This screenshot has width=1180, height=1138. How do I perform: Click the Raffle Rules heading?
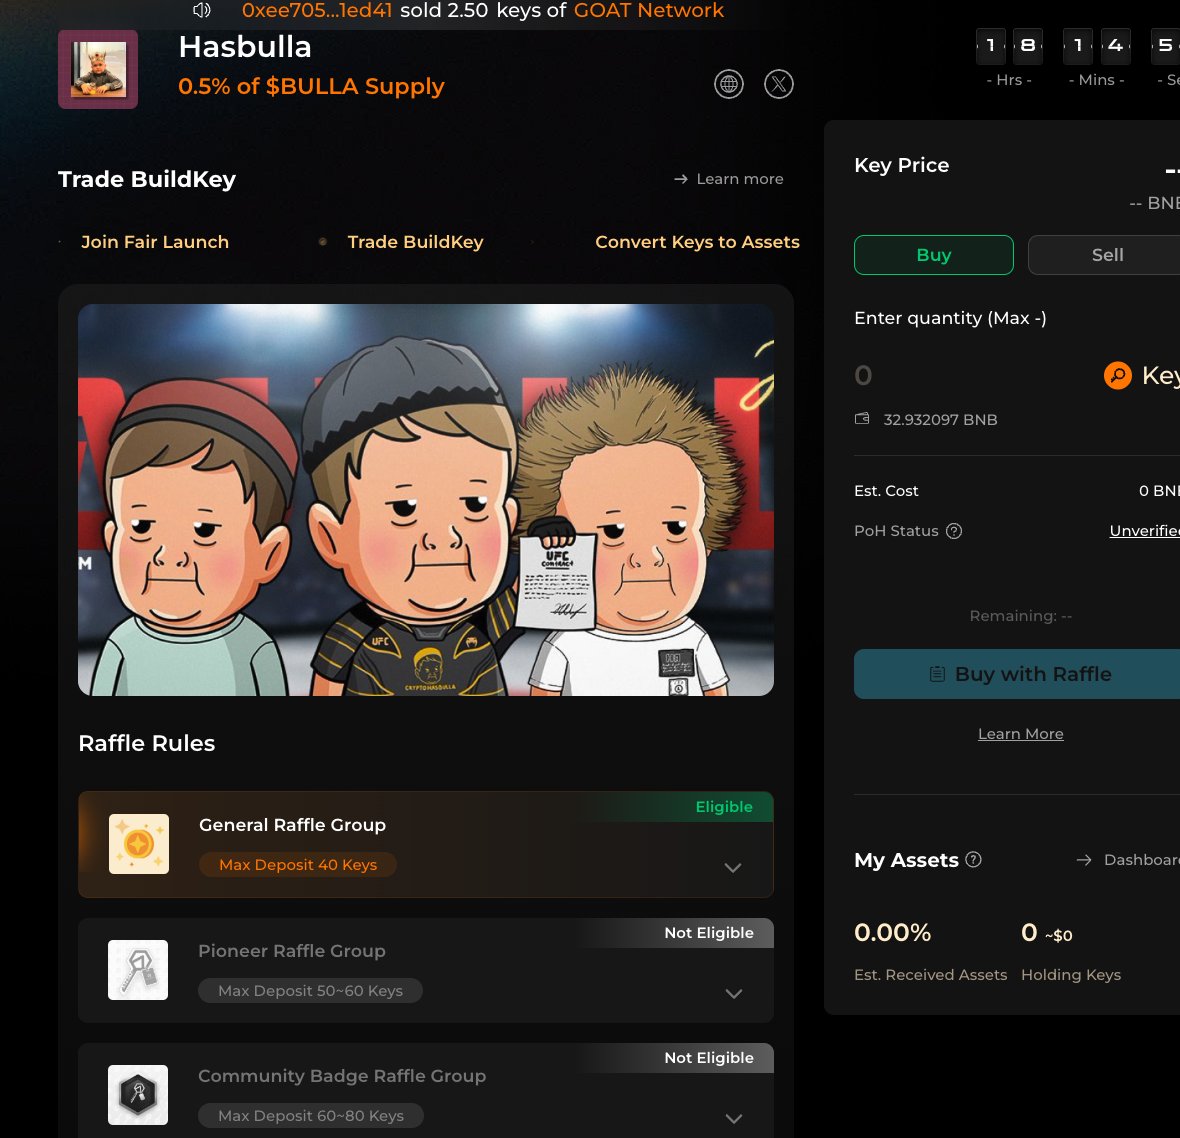(147, 744)
